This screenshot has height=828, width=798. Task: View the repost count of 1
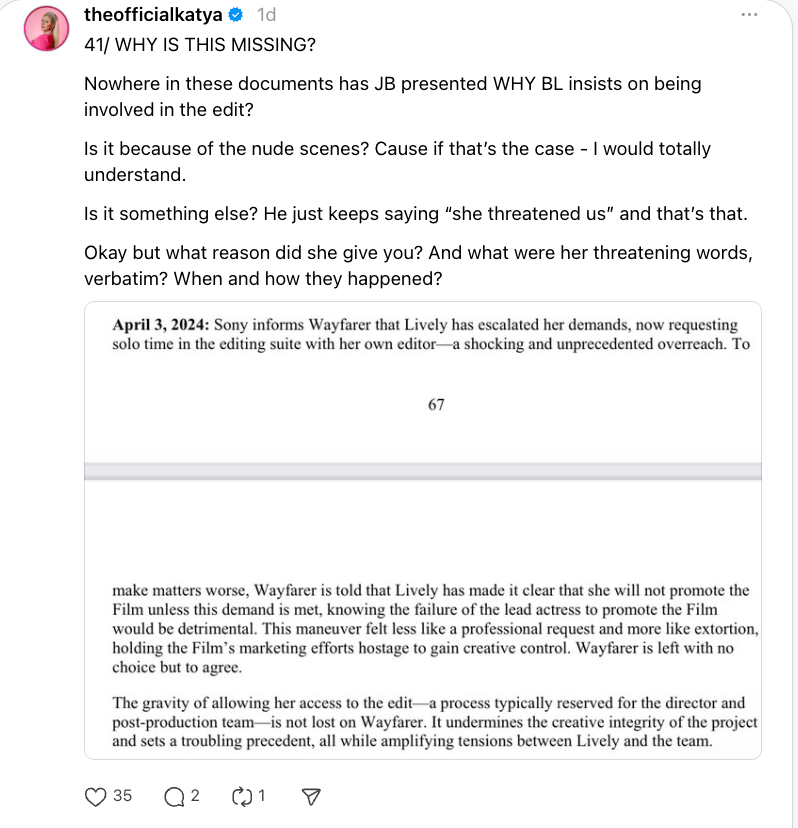click(x=261, y=796)
